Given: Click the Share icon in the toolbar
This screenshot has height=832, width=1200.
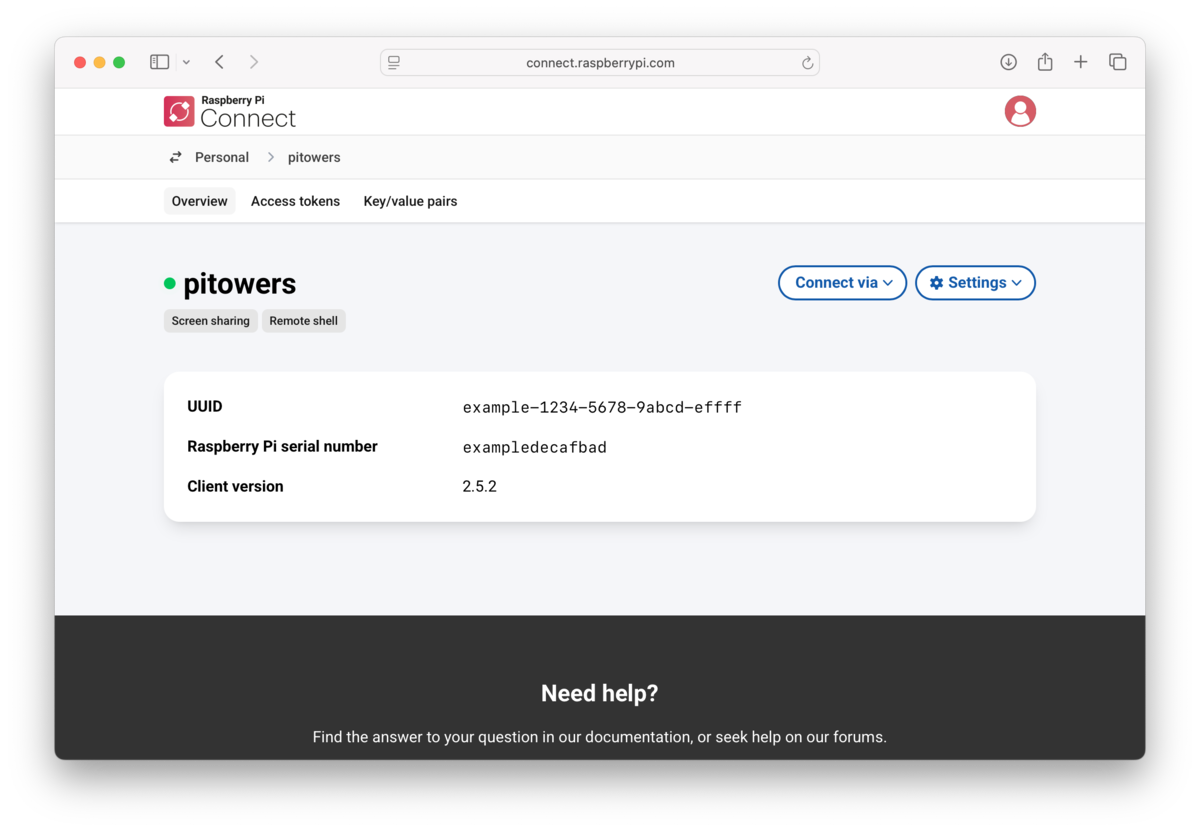Looking at the screenshot, I should (x=1044, y=61).
